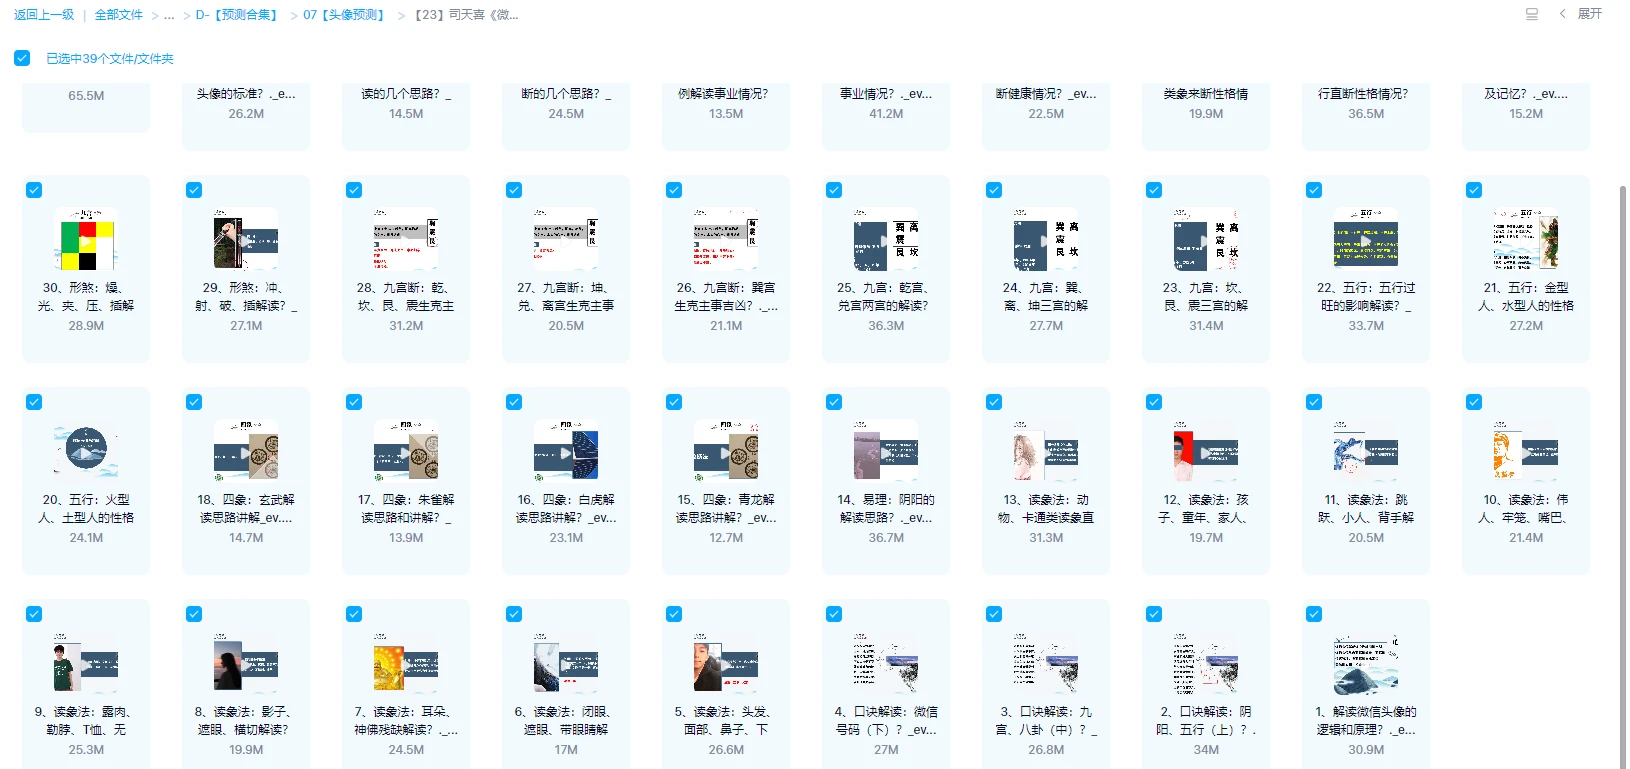
Task: Open video thumbnail 28、九宫断：乾、坎
Action: [x=406, y=240]
